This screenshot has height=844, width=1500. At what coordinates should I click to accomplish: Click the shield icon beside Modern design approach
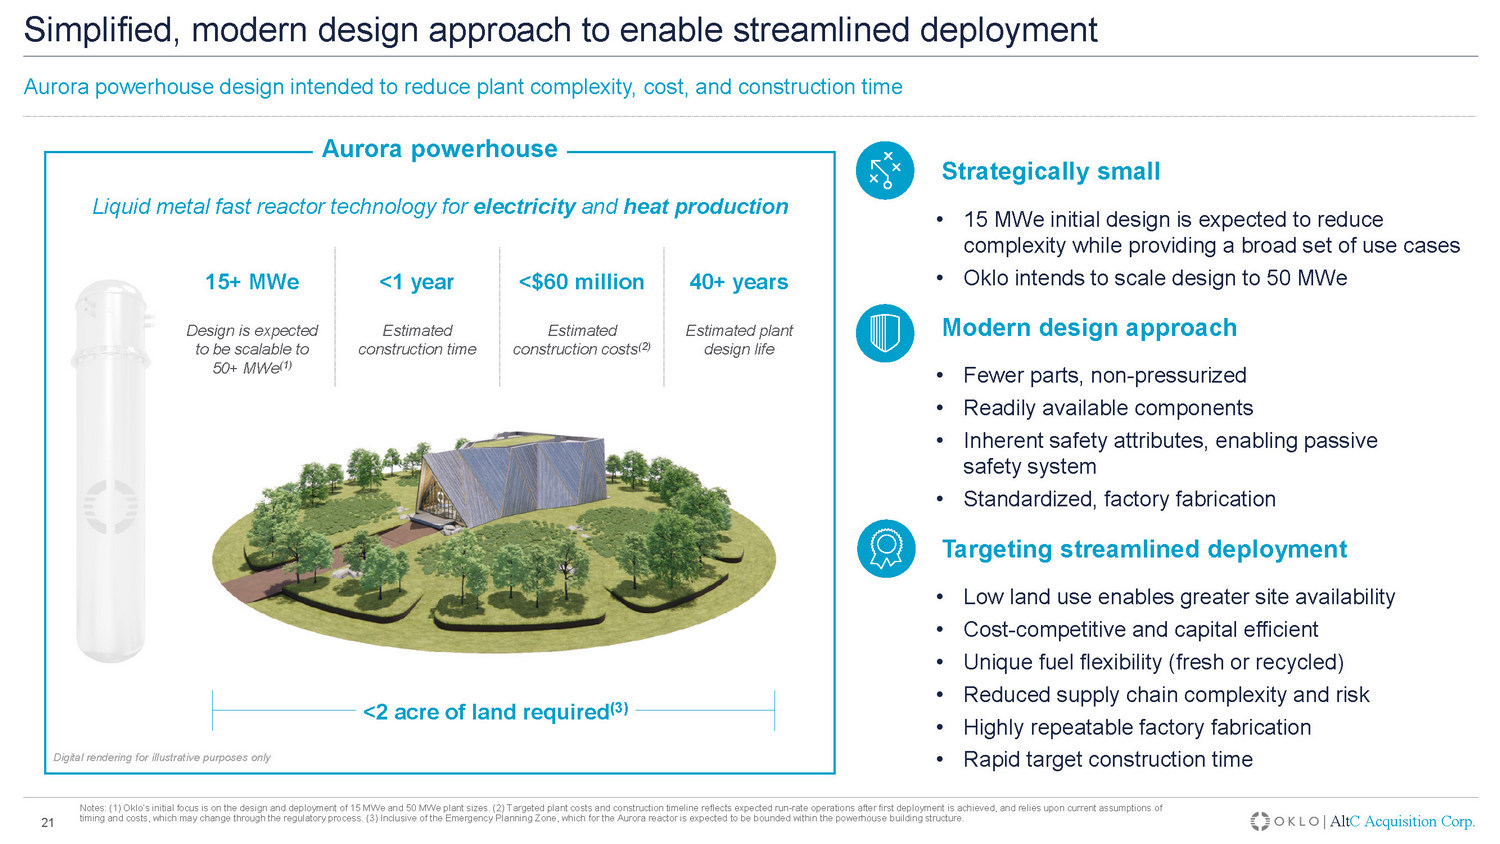(885, 333)
